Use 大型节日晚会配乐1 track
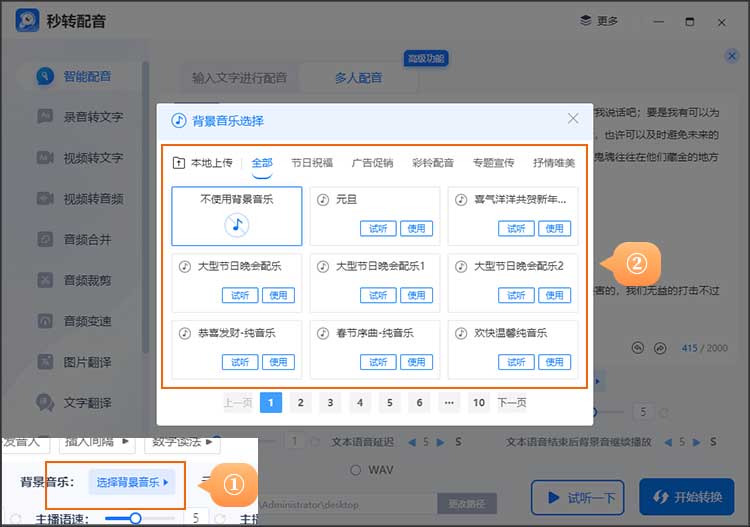The height and width of the screenshot is (527, 750). [x=416, y=296]
